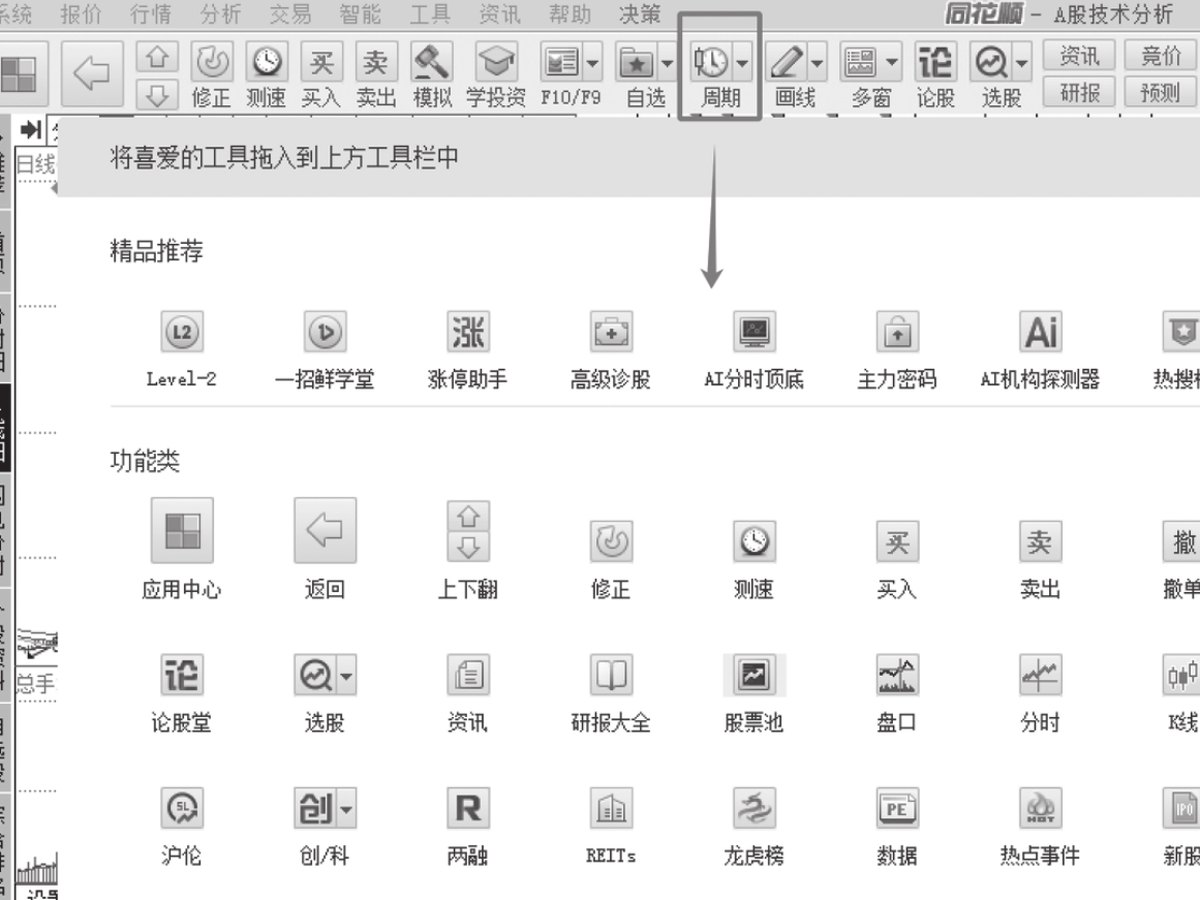Expand the 创/科 tool dropdown arrow
This screenshot has width=1200, height=900.
point(346,808)
